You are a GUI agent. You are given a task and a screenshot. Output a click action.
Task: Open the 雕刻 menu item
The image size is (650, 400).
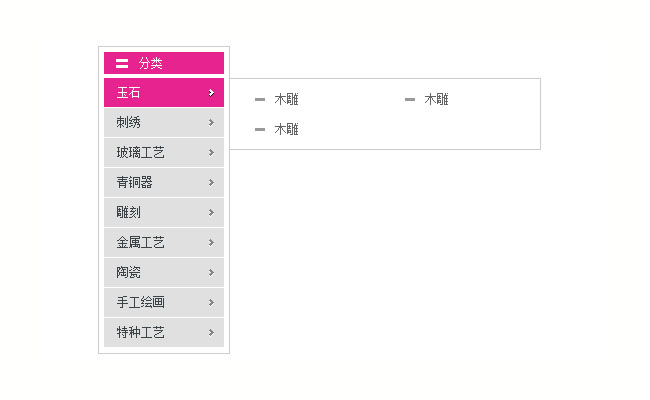coord(128,212)
